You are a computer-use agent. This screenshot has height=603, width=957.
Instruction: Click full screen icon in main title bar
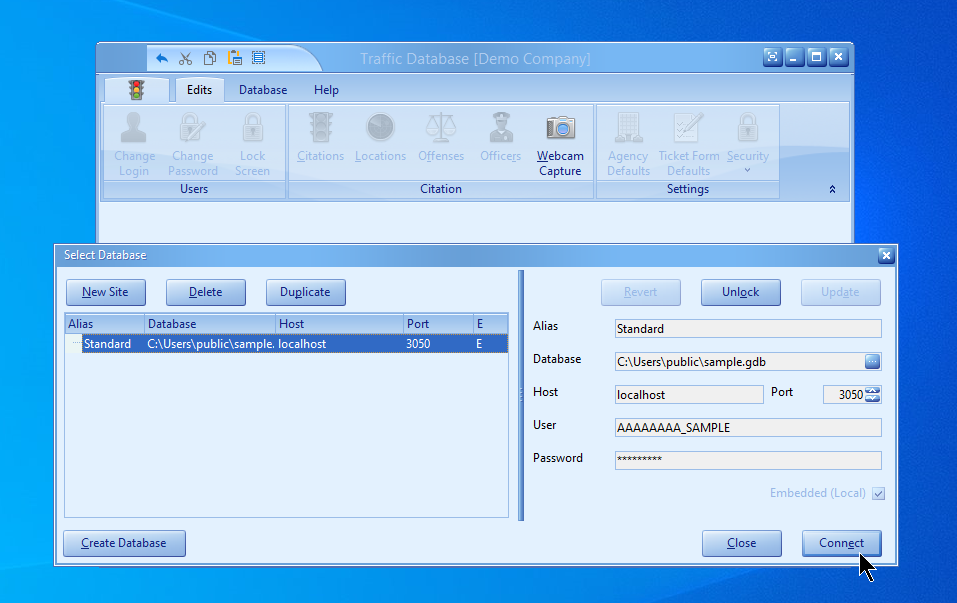point(773,57)
